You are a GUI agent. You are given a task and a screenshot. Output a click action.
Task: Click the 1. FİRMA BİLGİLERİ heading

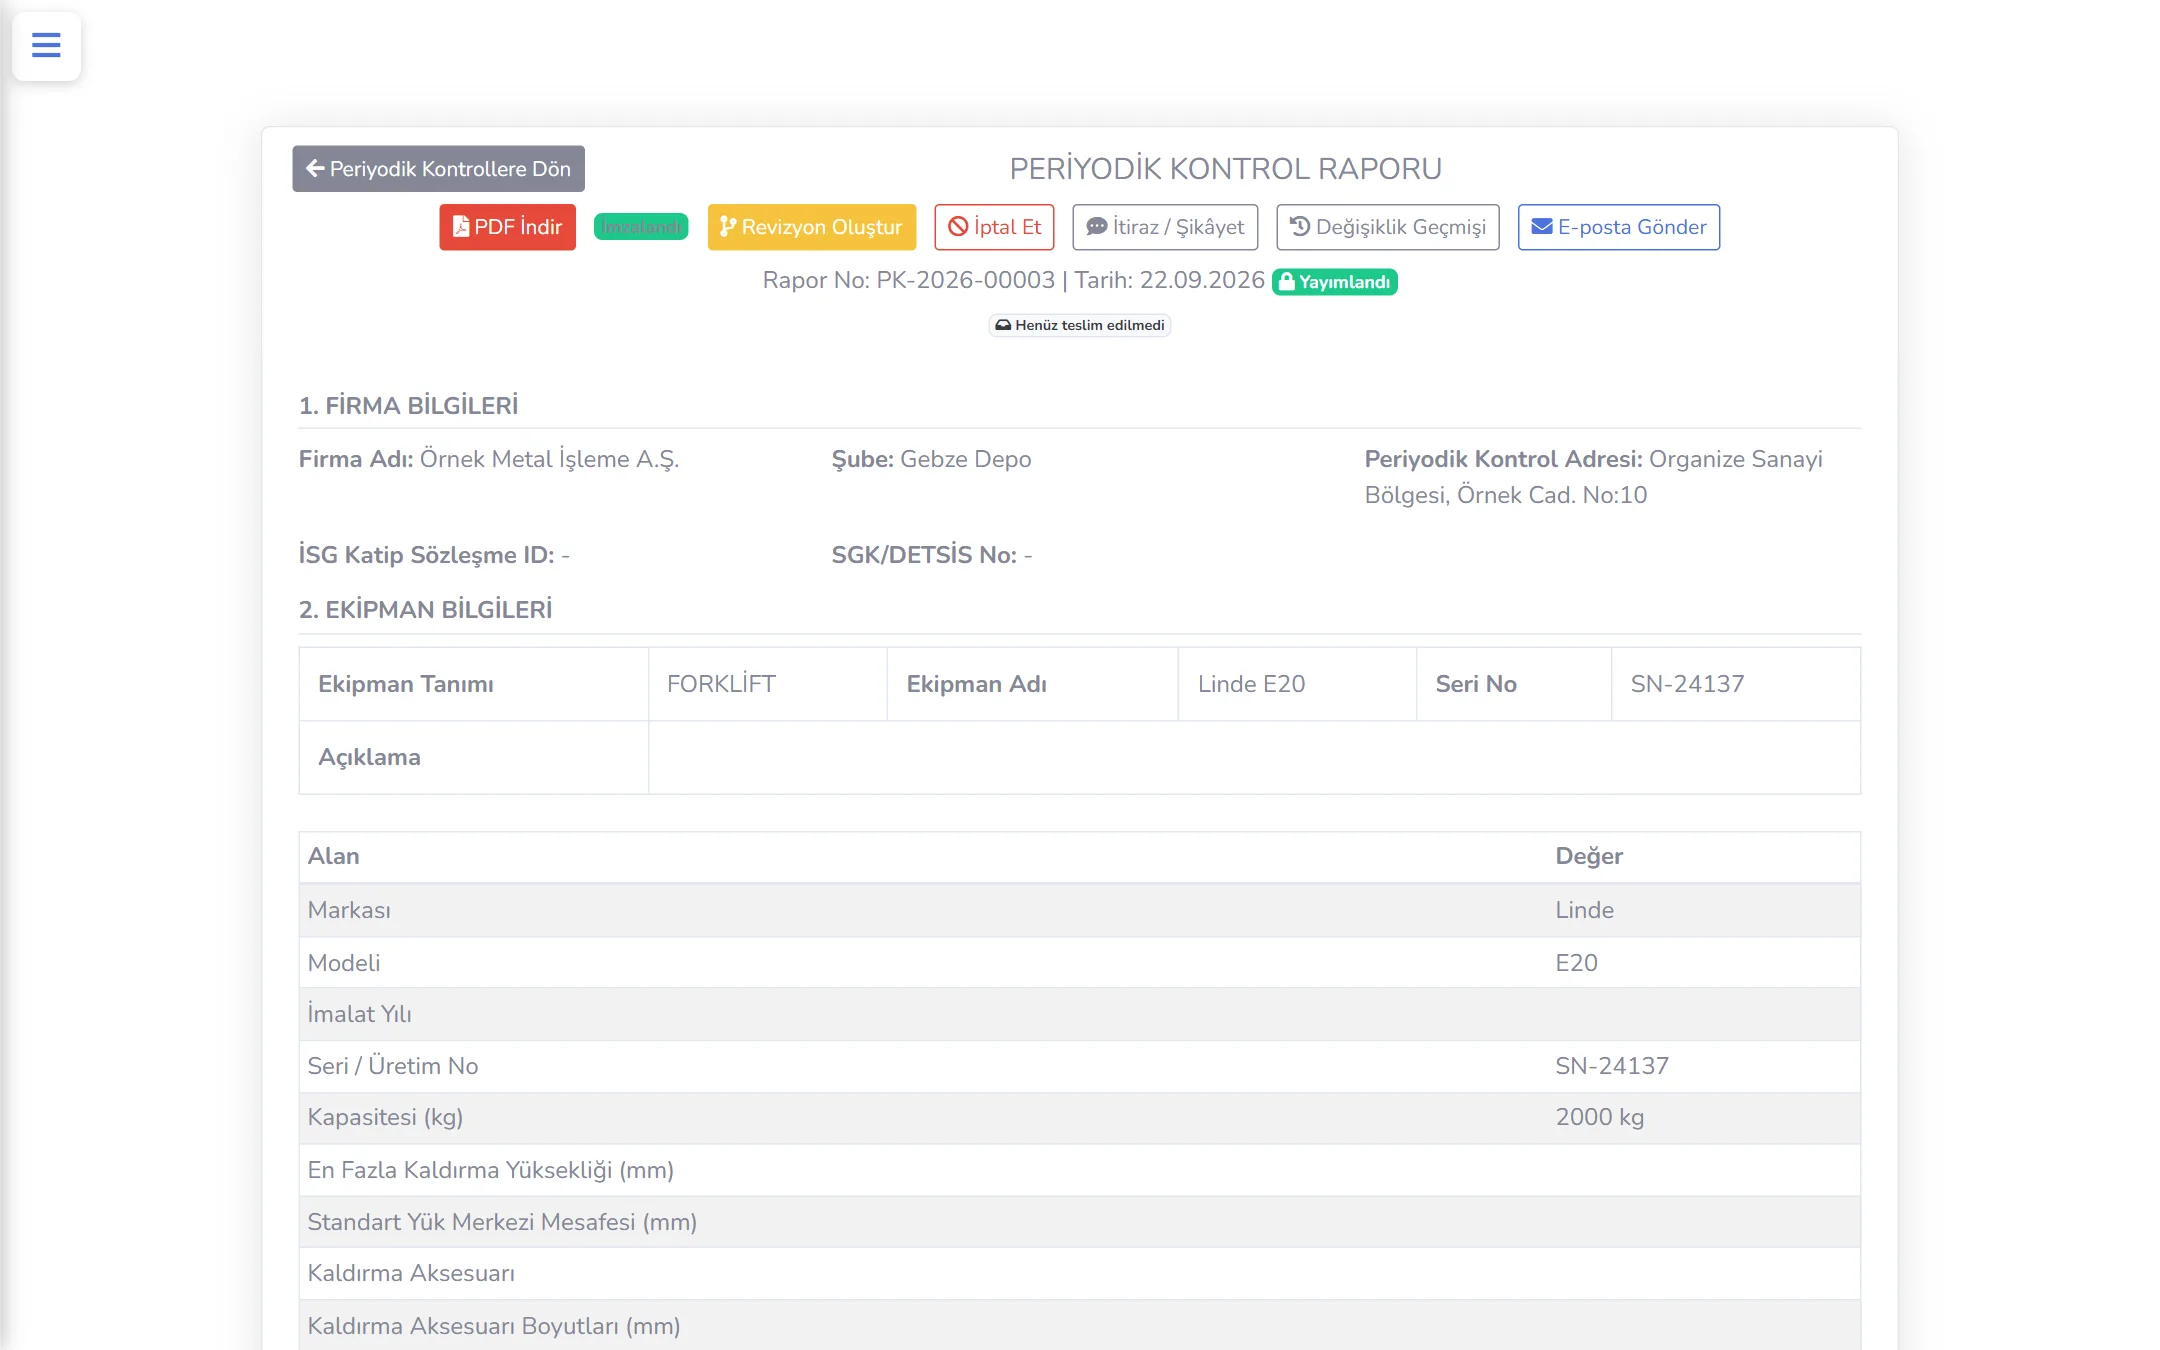point(408,405)
